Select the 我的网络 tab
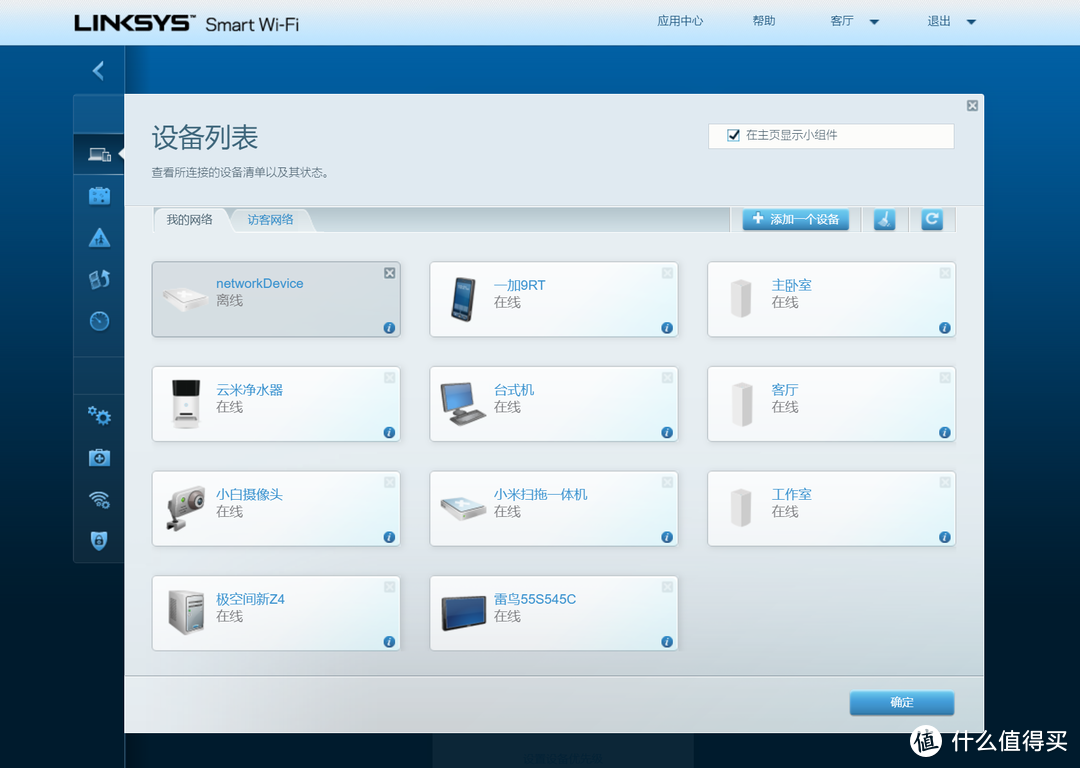The image size is (1080, 768). tap(189, 220)
